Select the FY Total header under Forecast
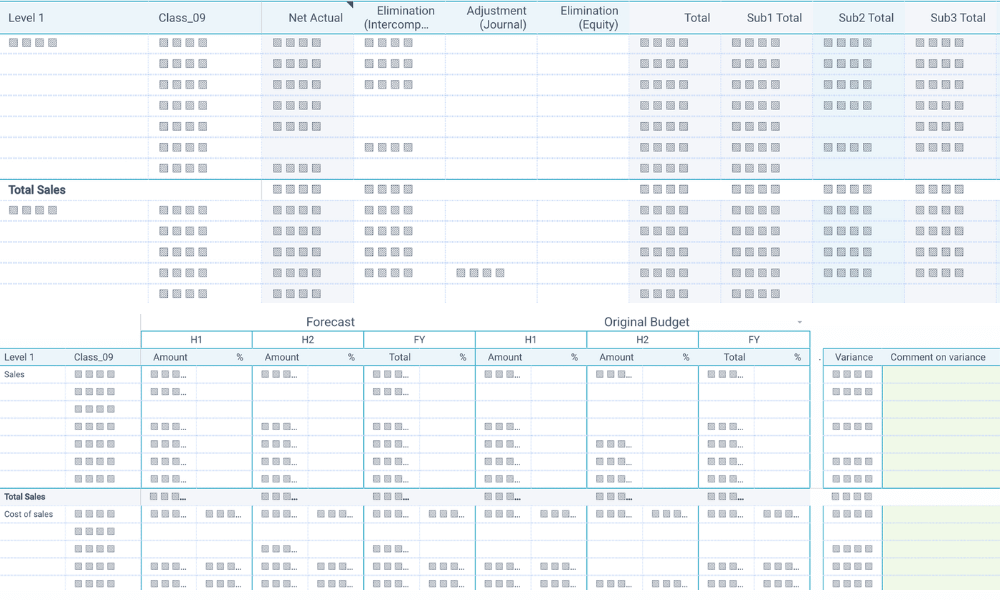 [400, 357]
